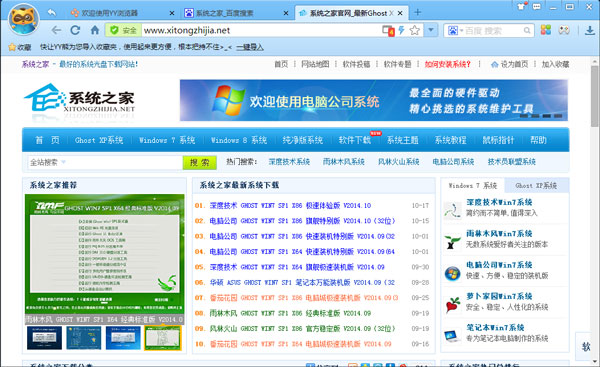Go to browser home page icon
The width and height of the screenshot is (600, 367).
coord(95,30)
